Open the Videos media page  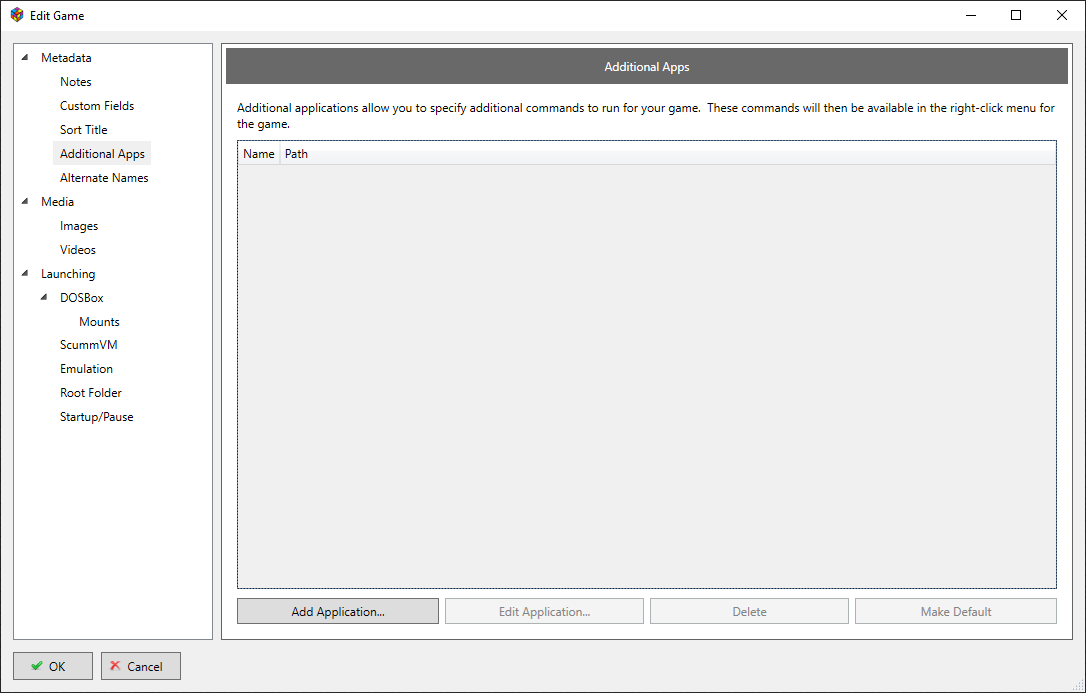point(78,250)
